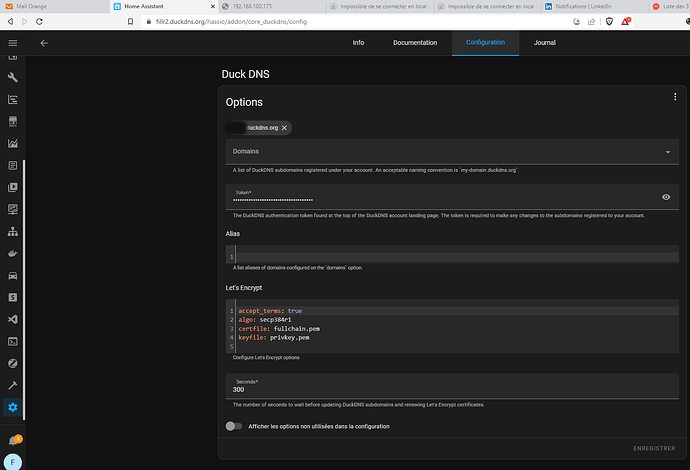Viewport: 690px width, 470px height.
Task: Open the wrench tools sidebar item
Action: click(x=13, y=77)
